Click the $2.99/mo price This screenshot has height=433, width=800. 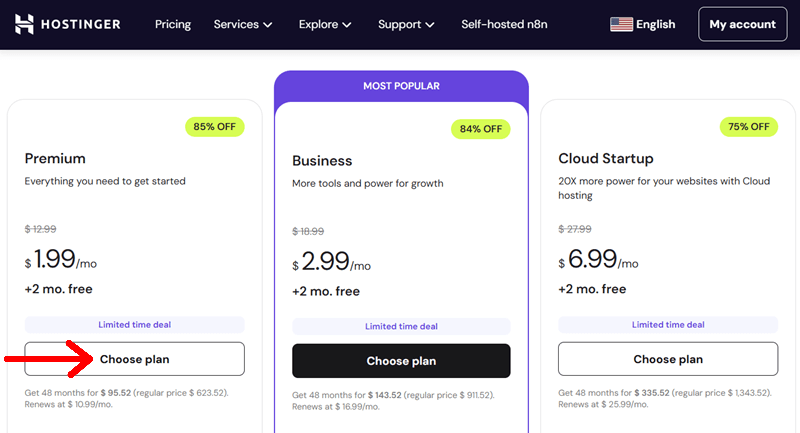[x=331, y=262]
